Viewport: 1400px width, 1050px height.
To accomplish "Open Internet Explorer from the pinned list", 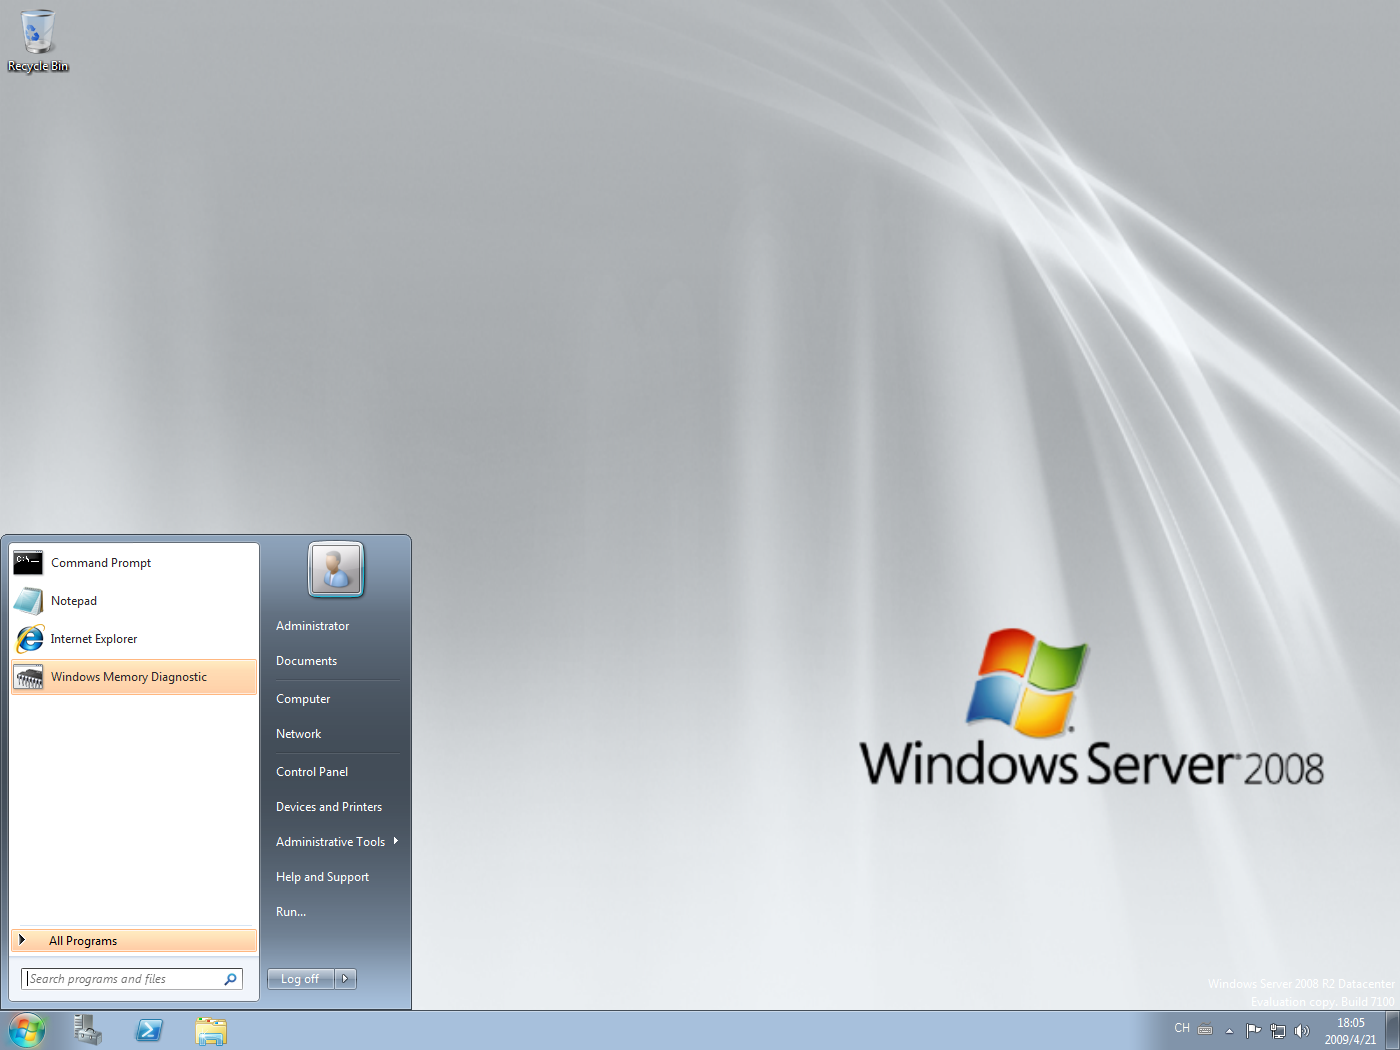I will [x=134, y=639].
